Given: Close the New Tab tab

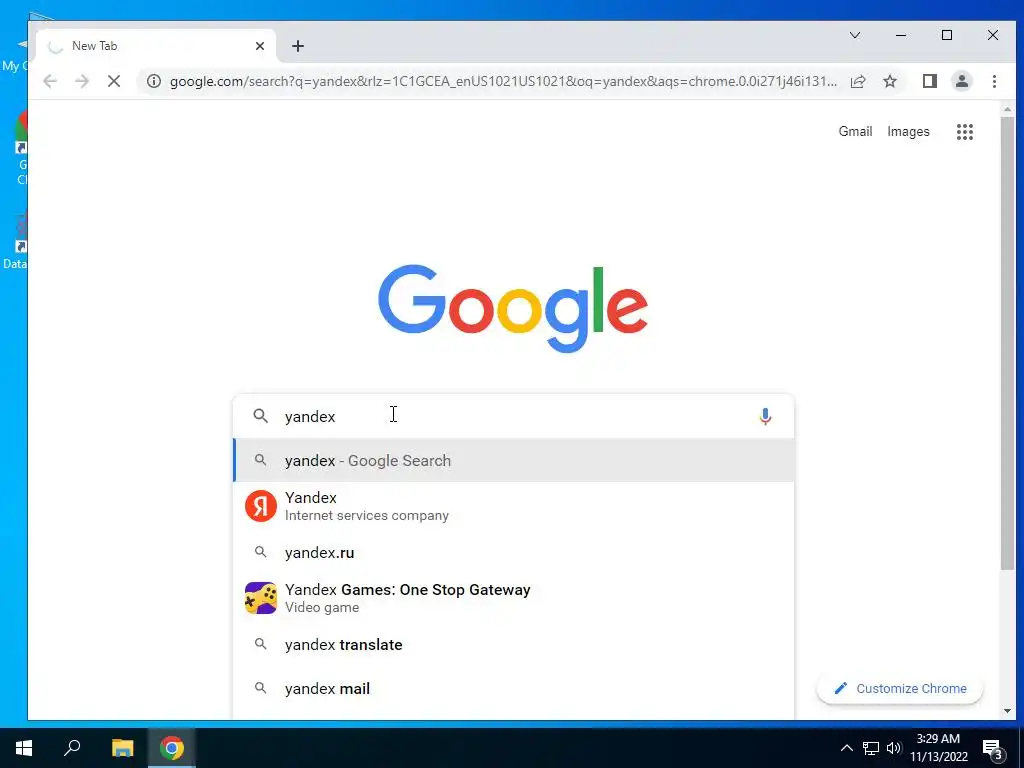Looking at the screenshot, I should pyautogui.click(x=260, y=46).
